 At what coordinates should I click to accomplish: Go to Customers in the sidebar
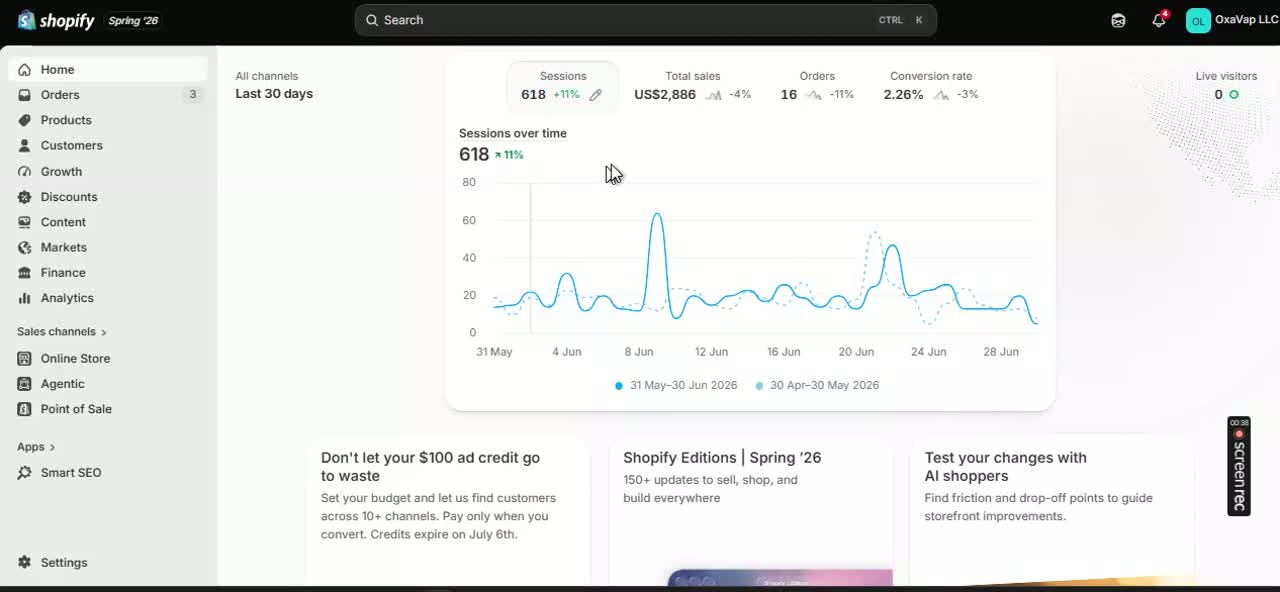(x=107, y=145)
